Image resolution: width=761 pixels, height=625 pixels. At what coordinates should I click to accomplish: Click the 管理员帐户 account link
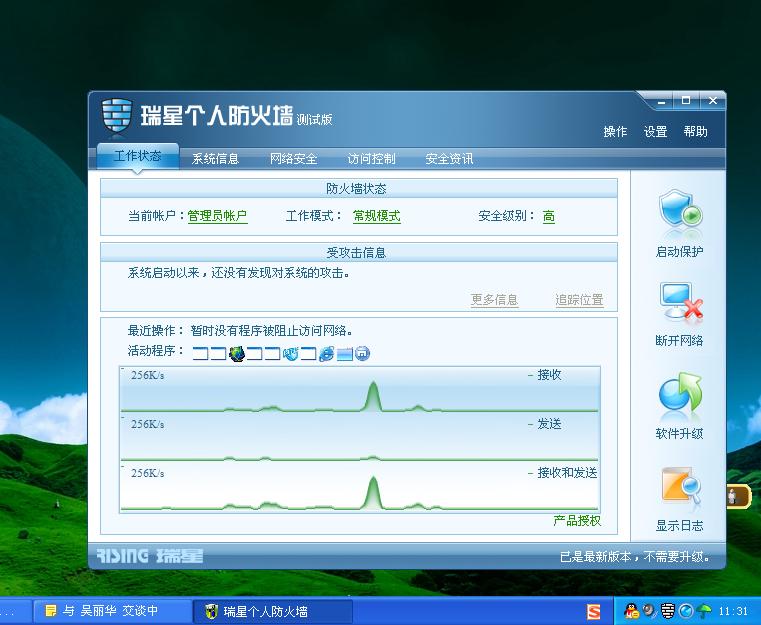point(217,216)
